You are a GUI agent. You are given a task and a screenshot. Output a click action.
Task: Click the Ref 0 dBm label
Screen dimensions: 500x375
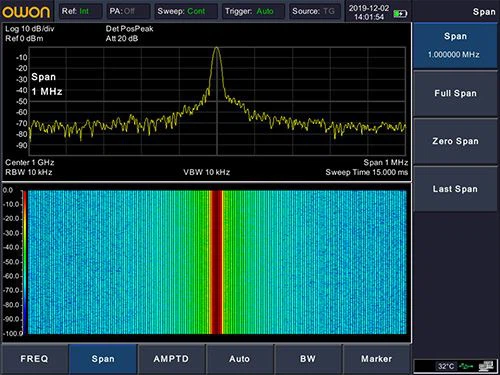coord(24,38)
